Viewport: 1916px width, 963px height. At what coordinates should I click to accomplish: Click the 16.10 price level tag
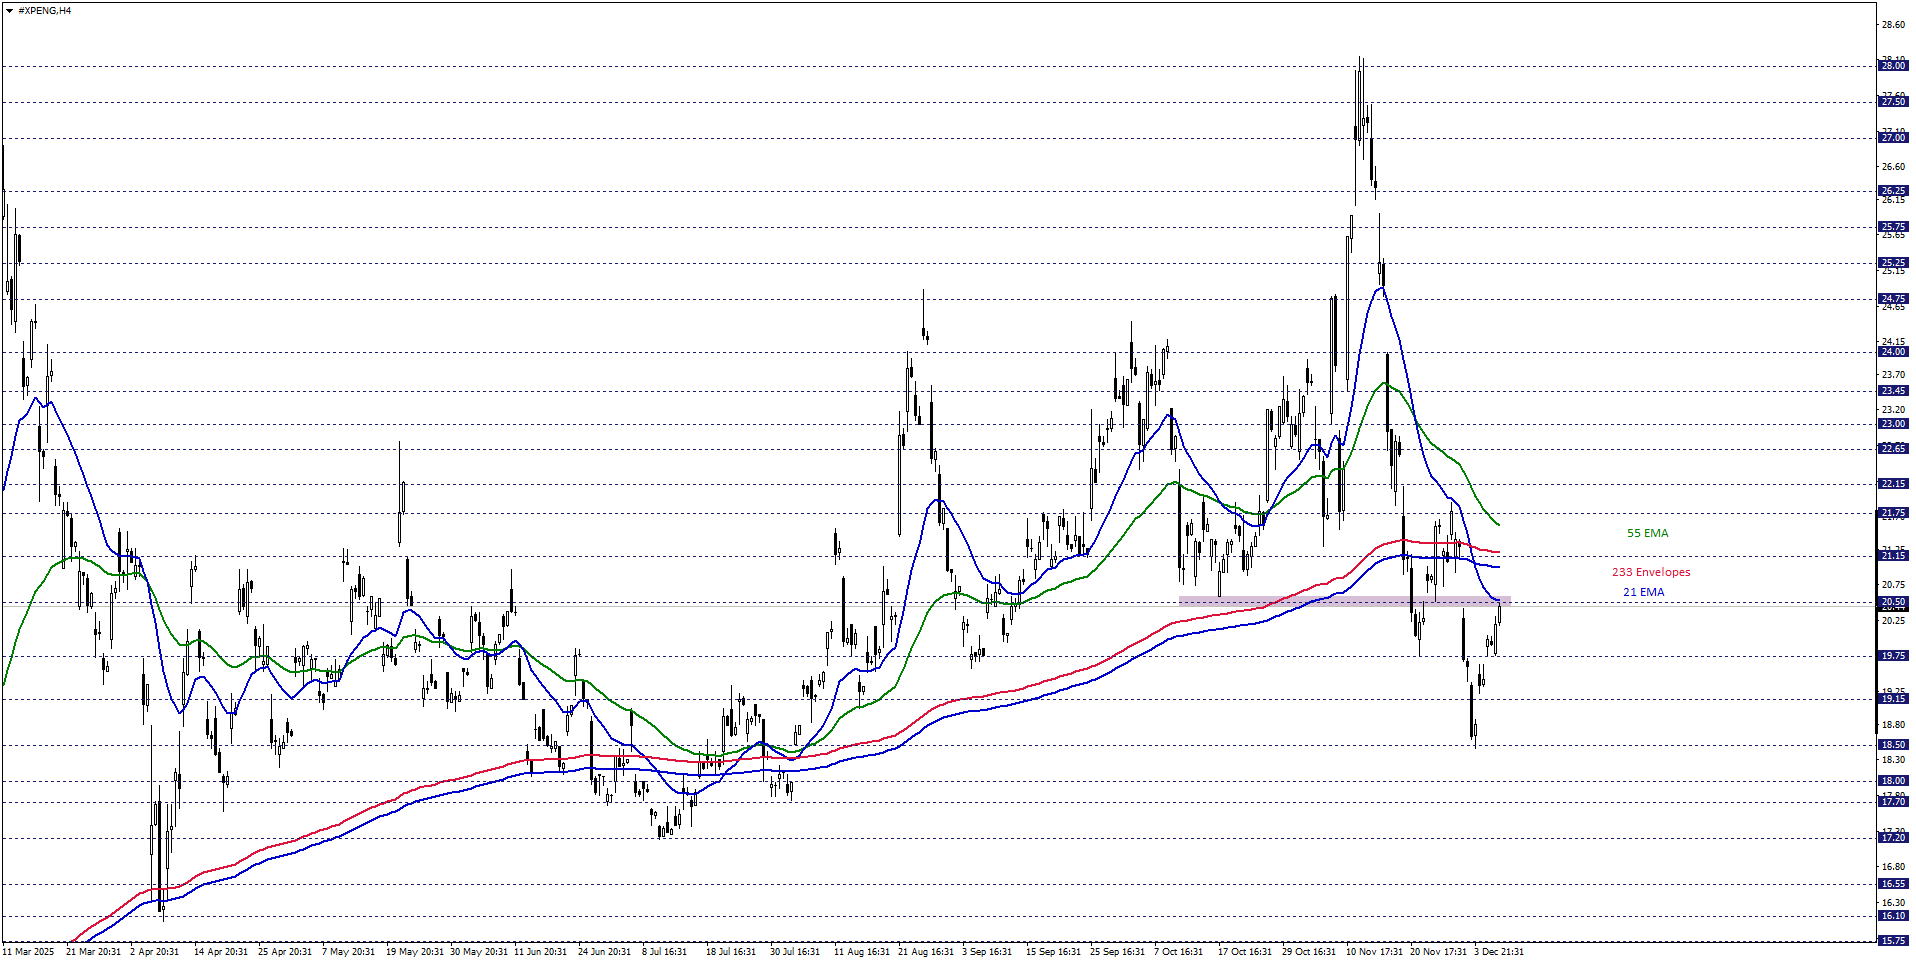[1892, 916]
